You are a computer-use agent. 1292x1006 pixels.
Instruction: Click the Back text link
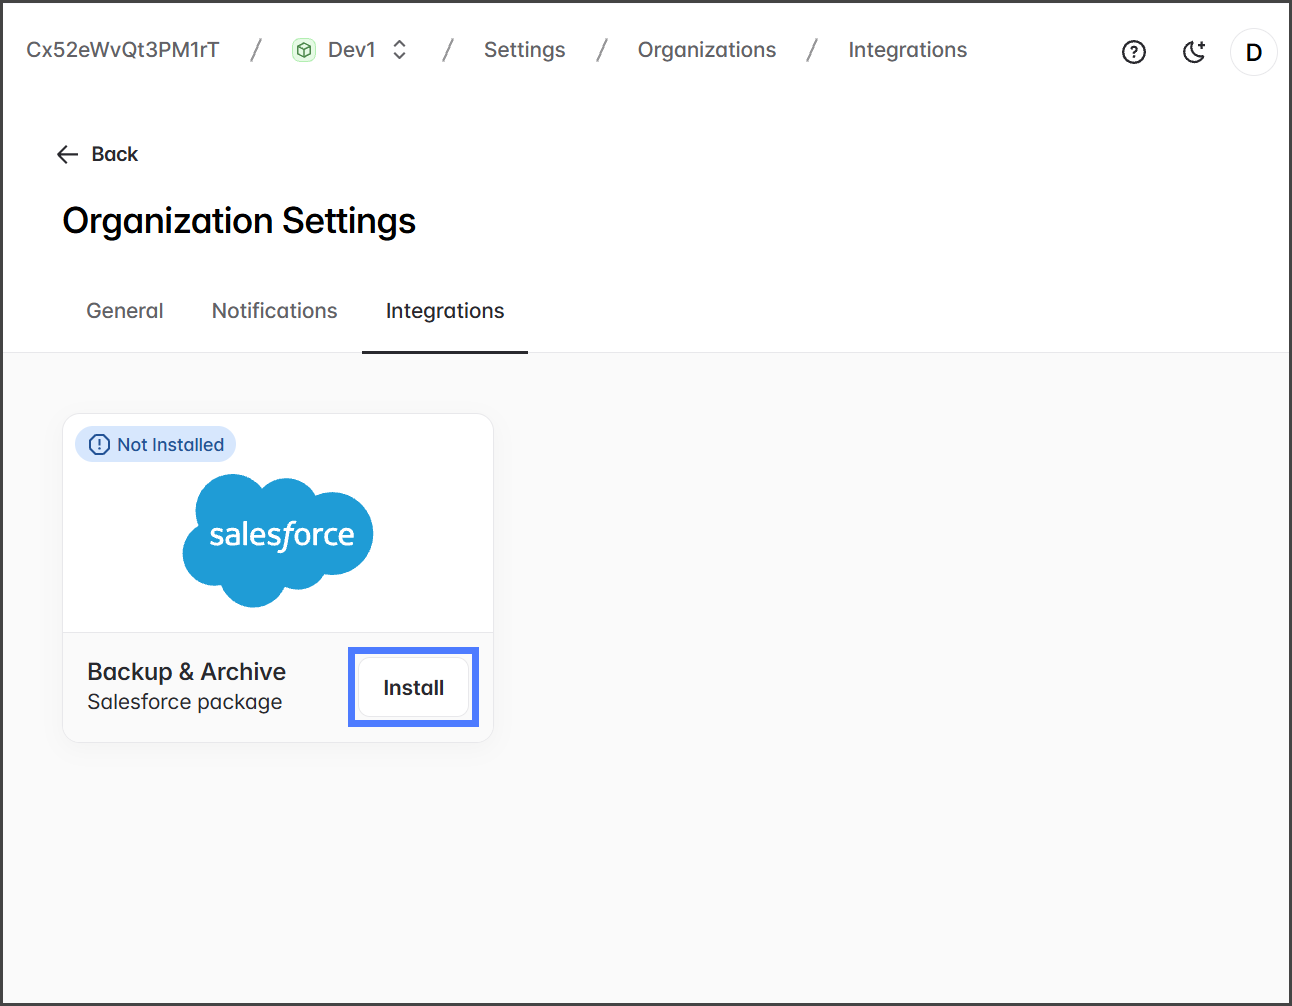115,154
